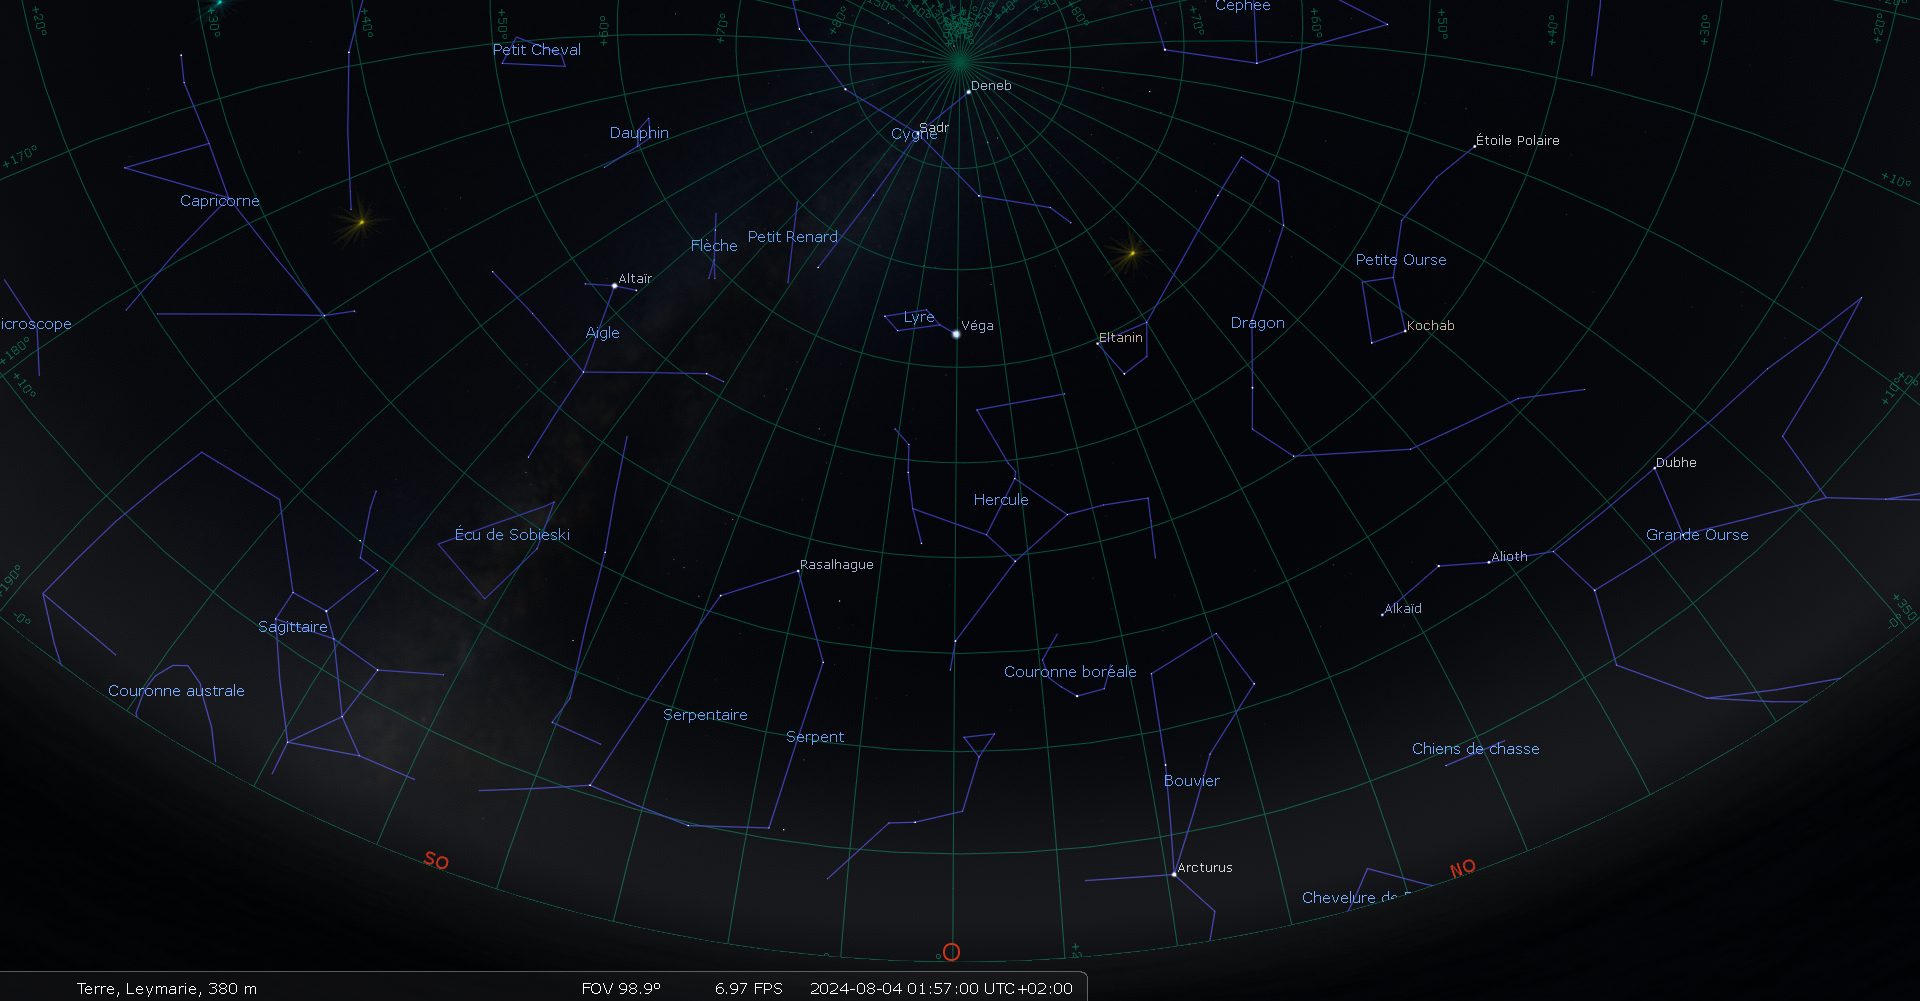Pick the star Eltanin
Viewport: 1920px width, 1001px height.
1099,343
